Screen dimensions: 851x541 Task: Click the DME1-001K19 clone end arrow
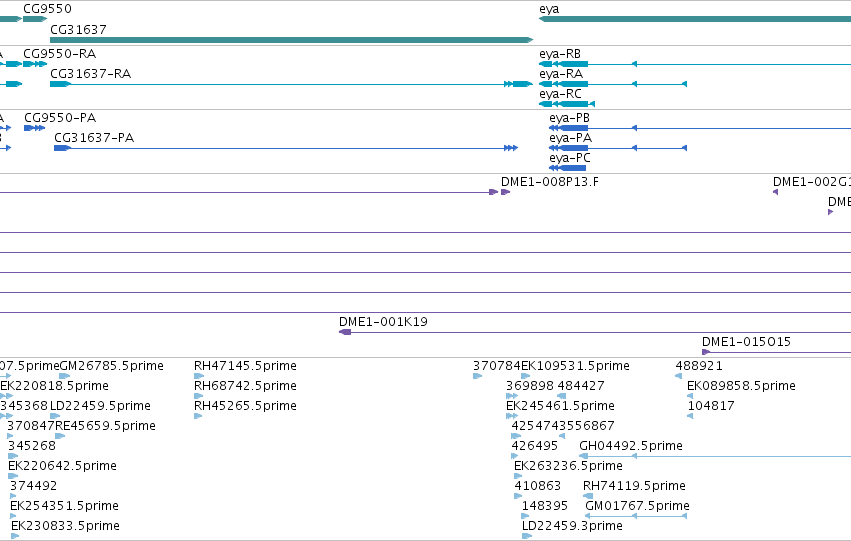(345, 332)
